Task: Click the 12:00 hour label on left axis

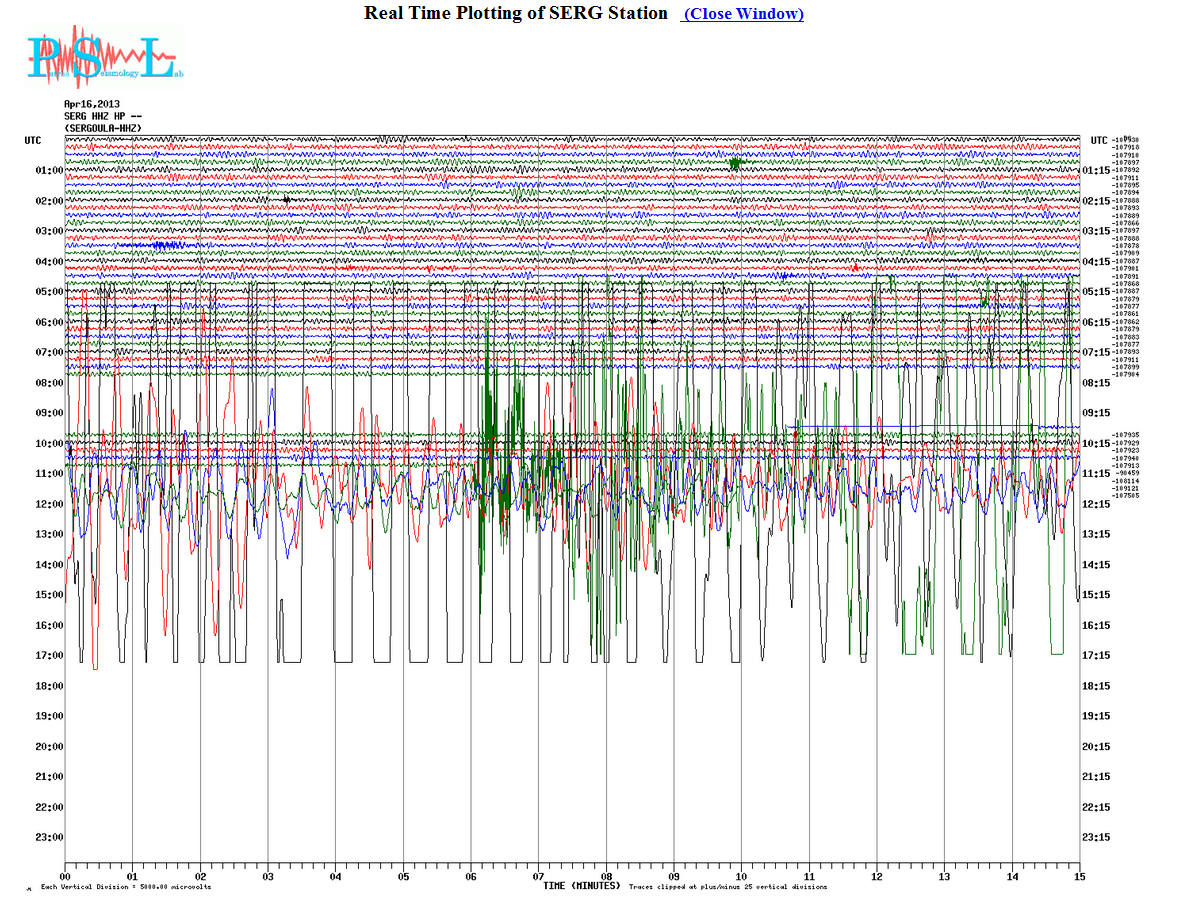Action: [49, 504]
